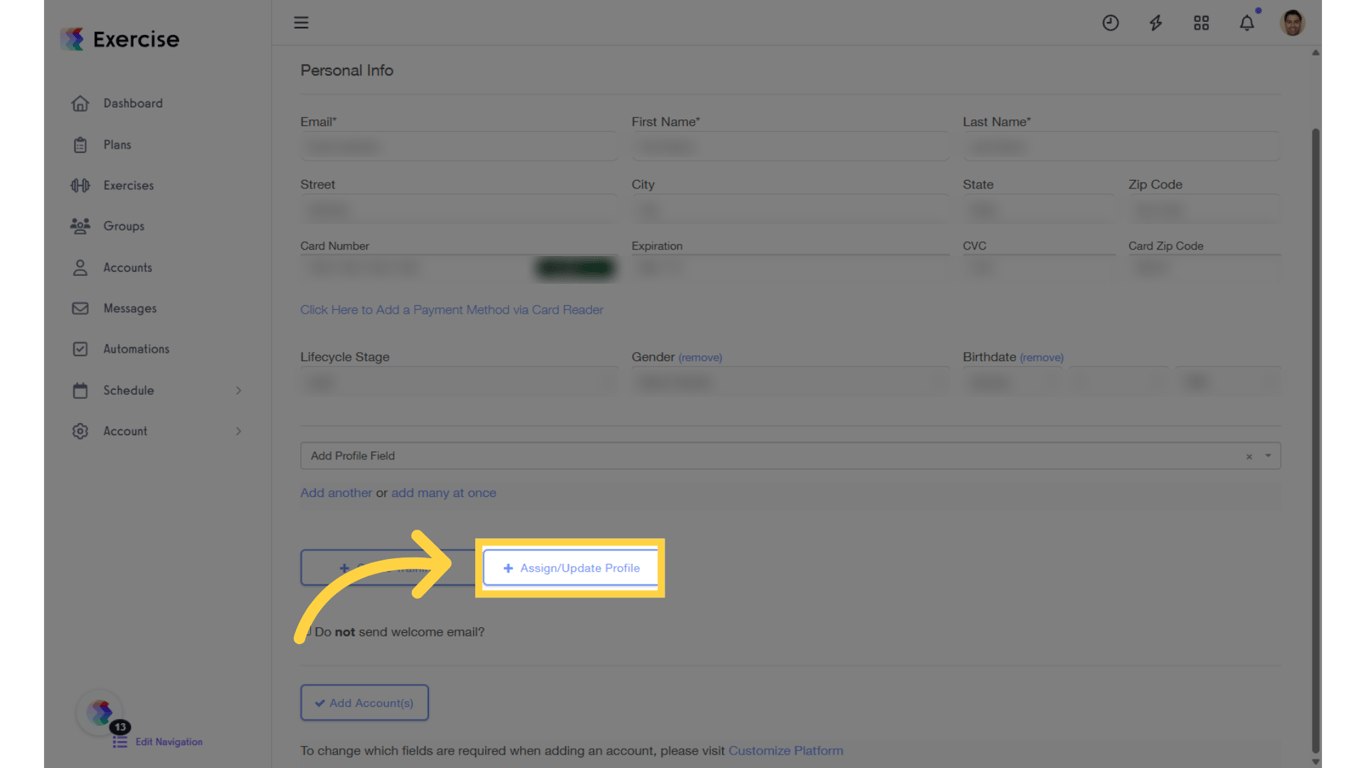This screenshot has width=1366, height=768.
Task: Click the Assign/Update Profile button
Action: click(x=570, y=567)
